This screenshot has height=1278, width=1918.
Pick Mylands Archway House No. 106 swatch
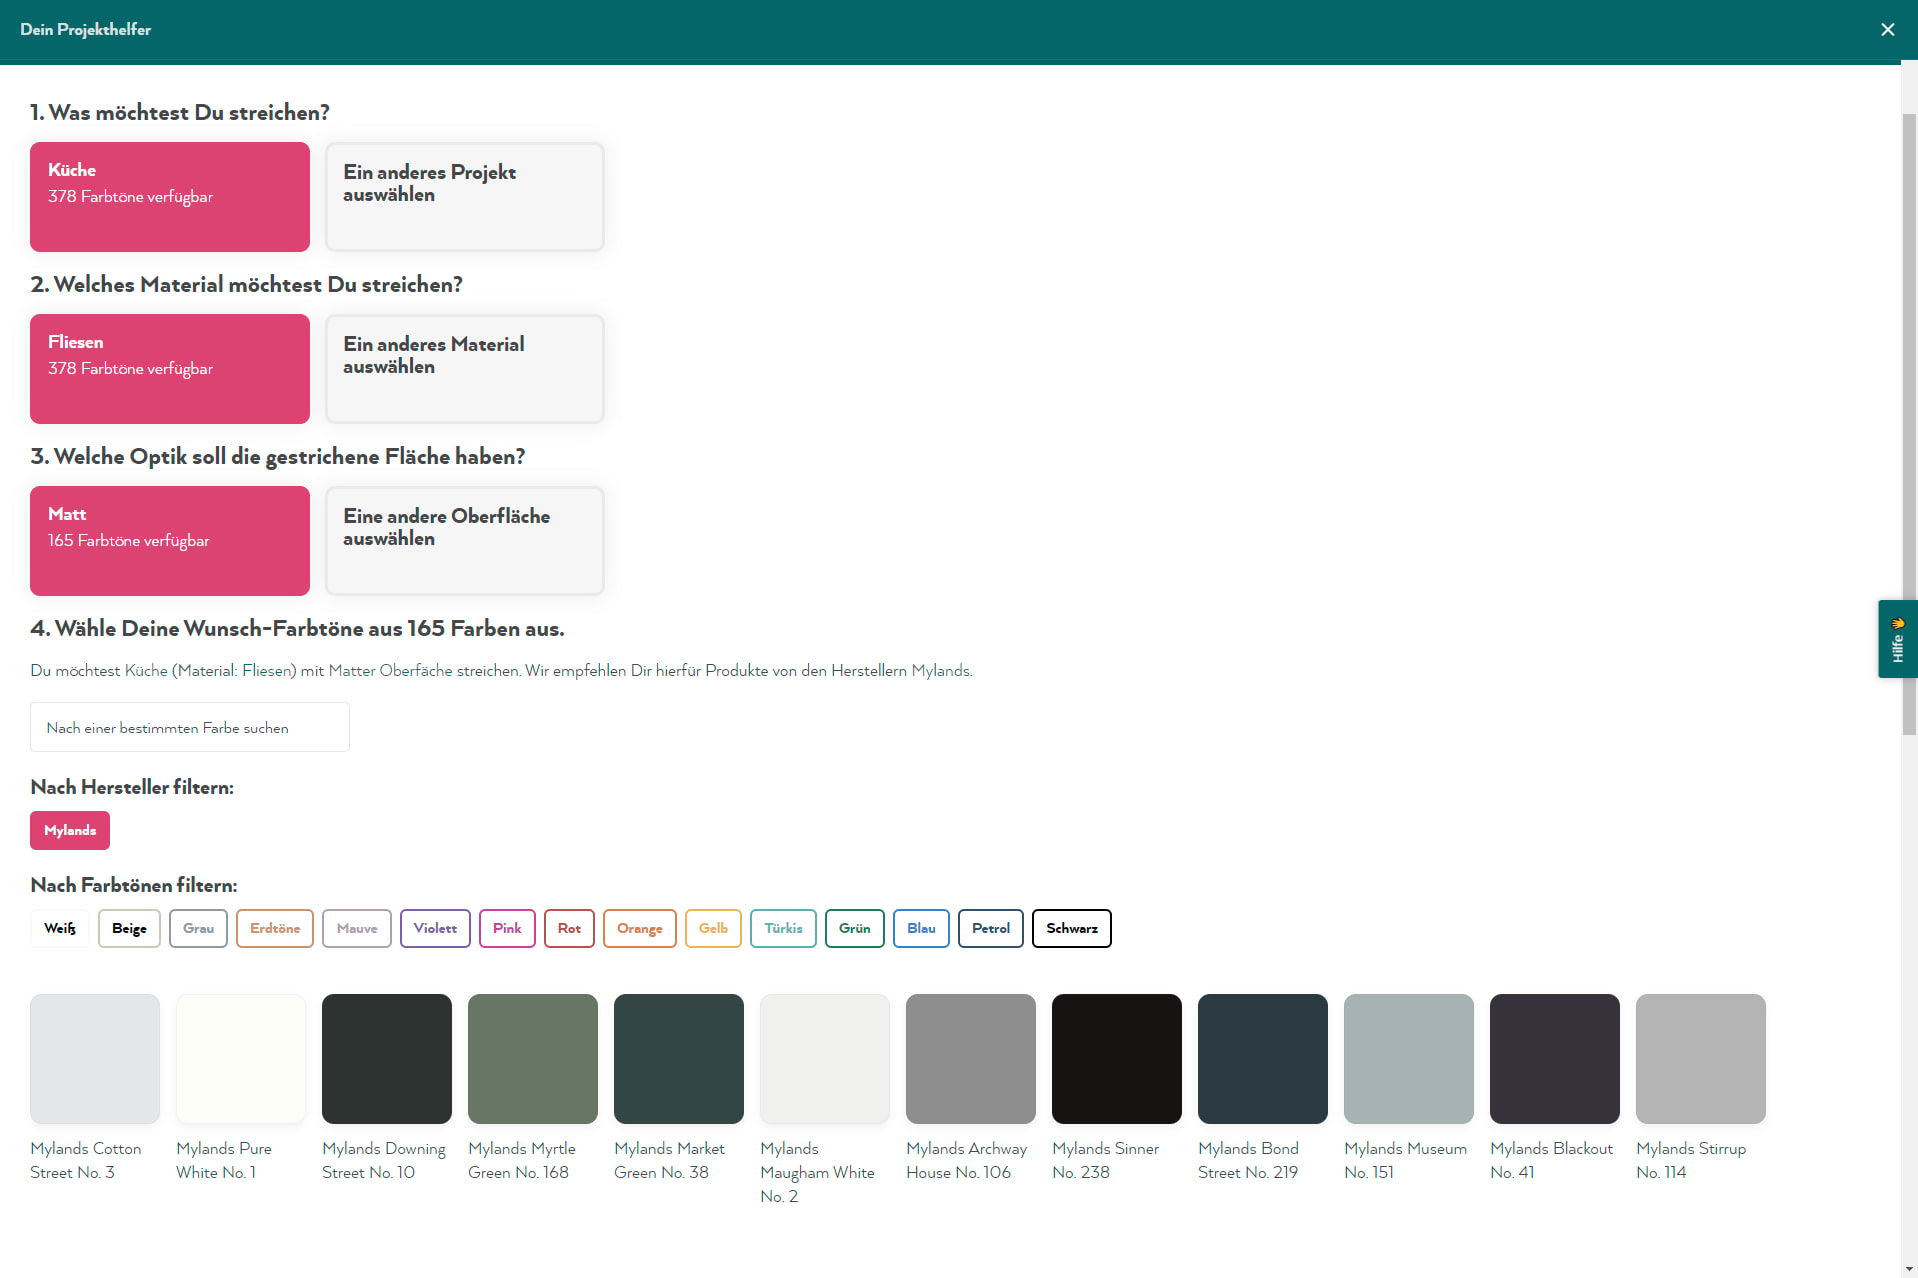(971, 1059)
